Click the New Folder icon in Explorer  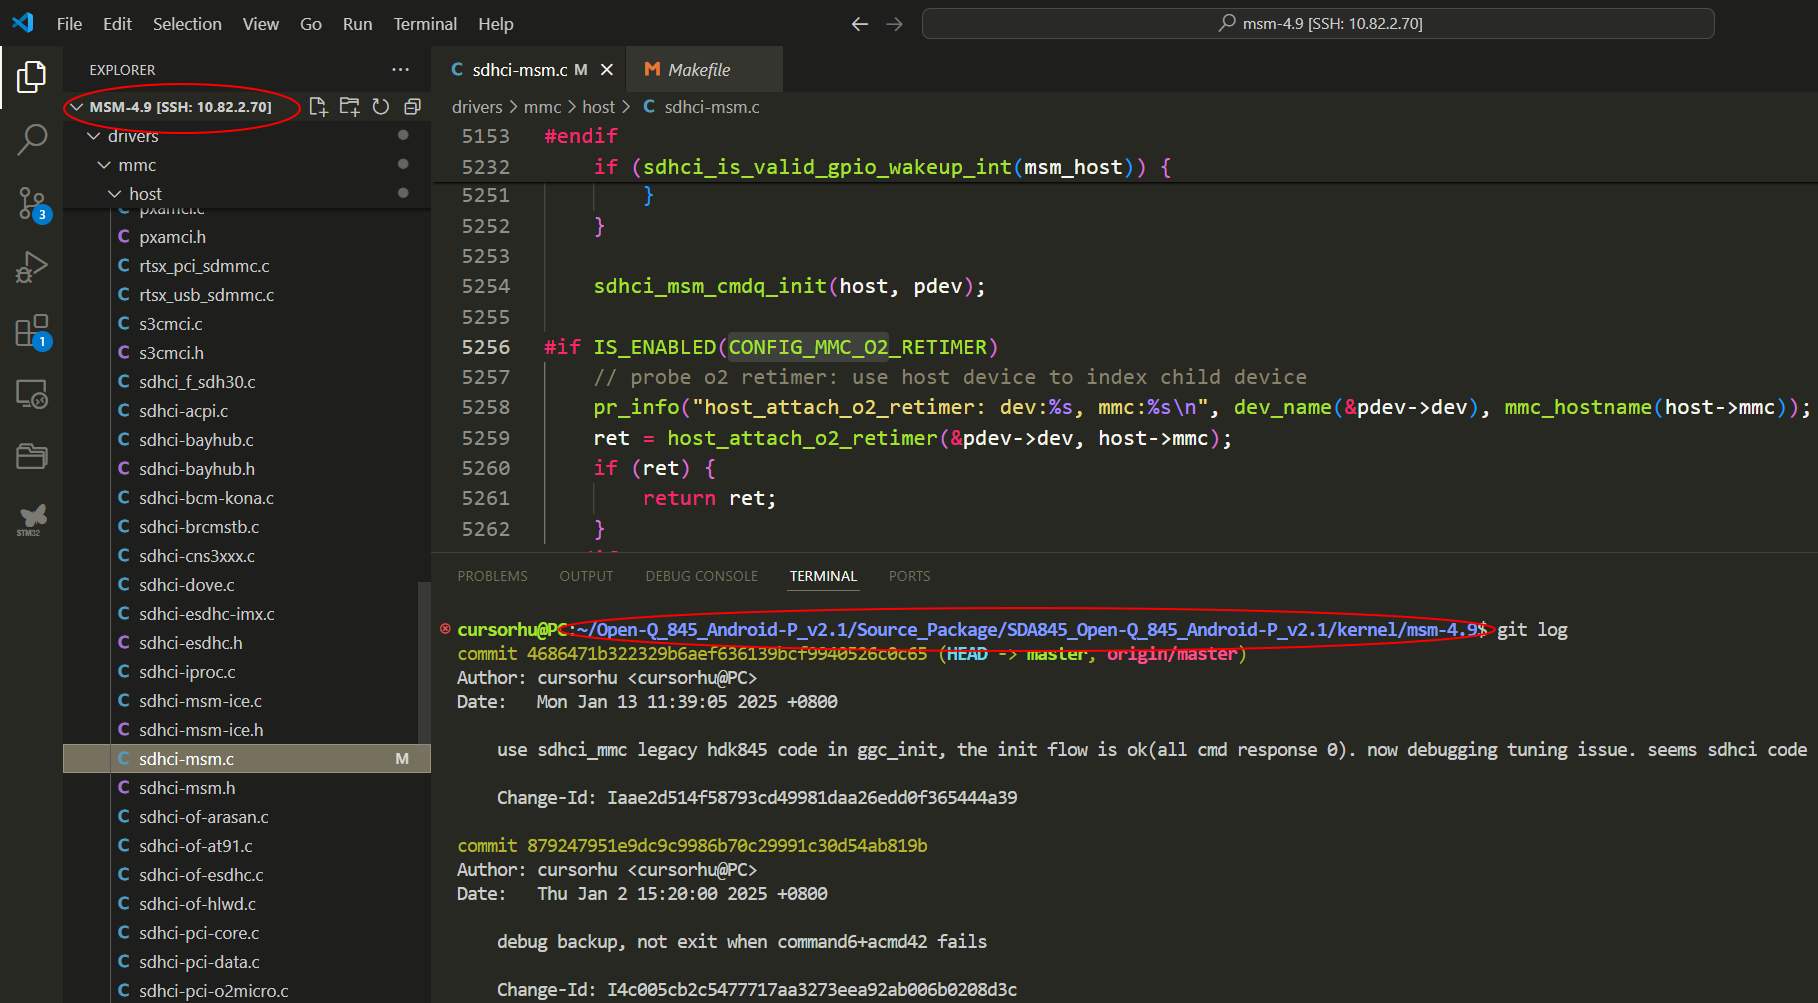click(349, 107)
